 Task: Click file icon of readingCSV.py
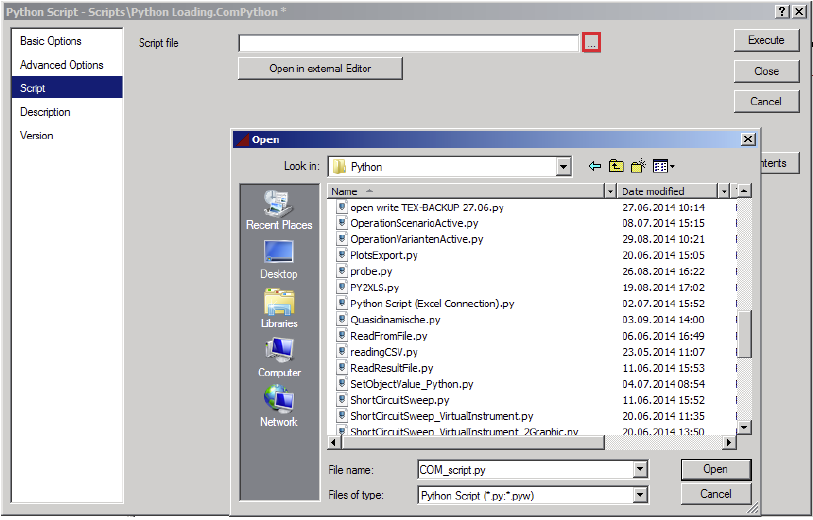(x=342, y=352)
